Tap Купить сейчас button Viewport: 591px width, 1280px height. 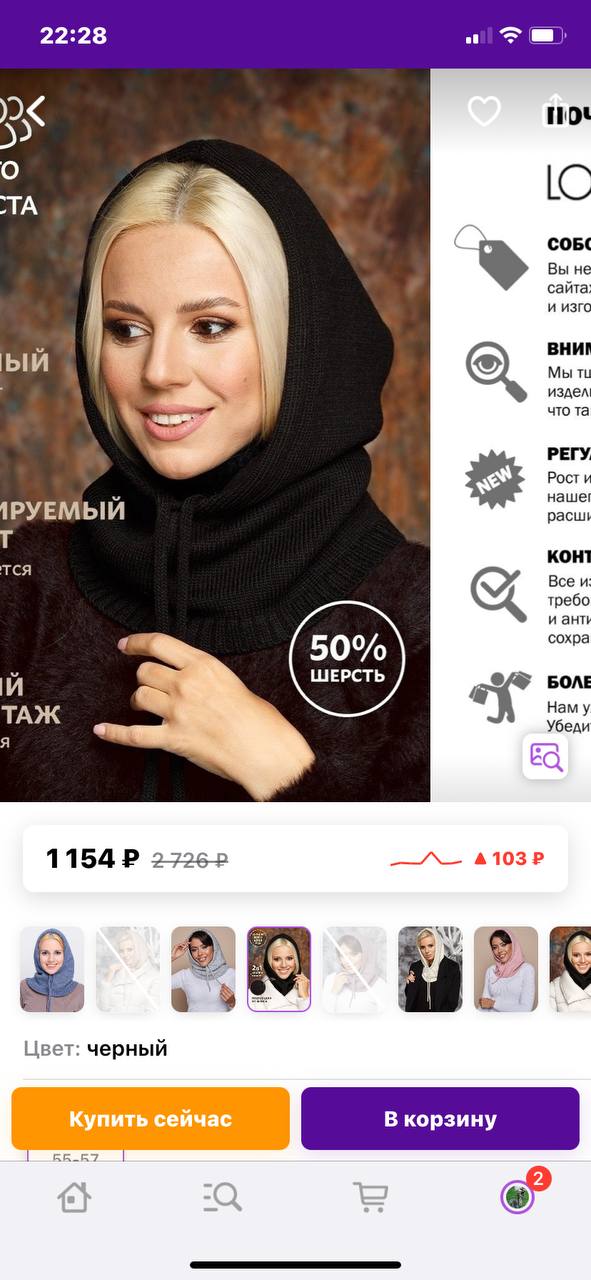point(150,1118)
